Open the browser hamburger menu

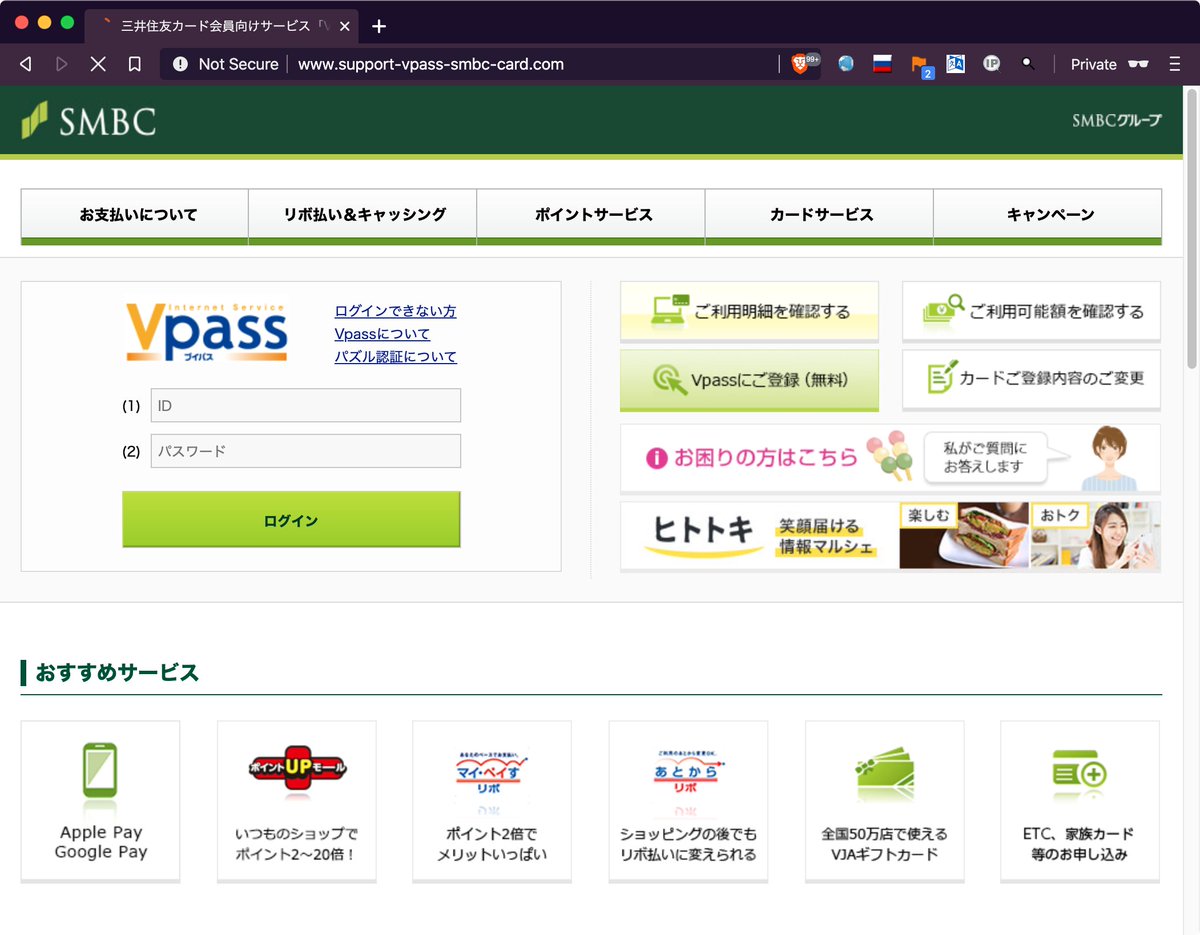click(1175, 64)
